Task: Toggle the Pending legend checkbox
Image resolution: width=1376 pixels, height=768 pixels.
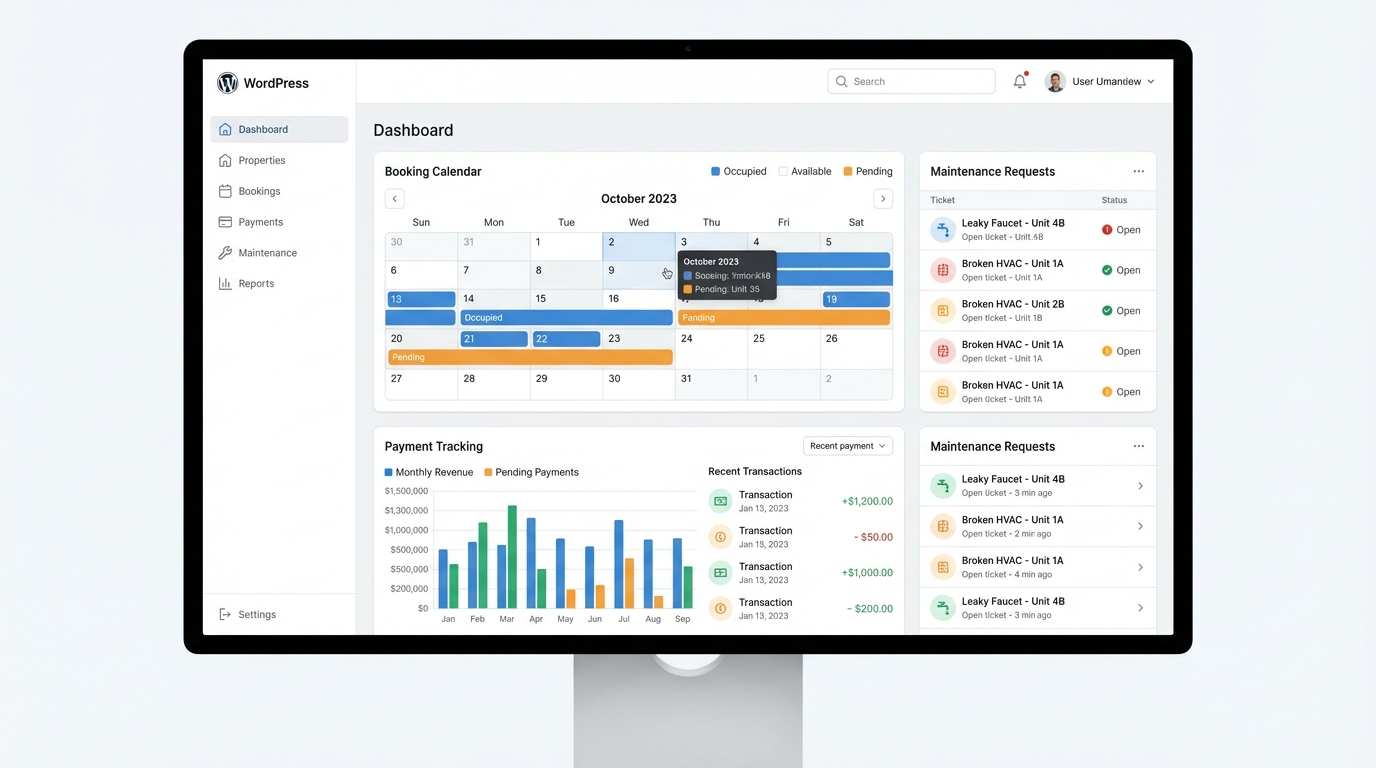Action: point(845,171)
